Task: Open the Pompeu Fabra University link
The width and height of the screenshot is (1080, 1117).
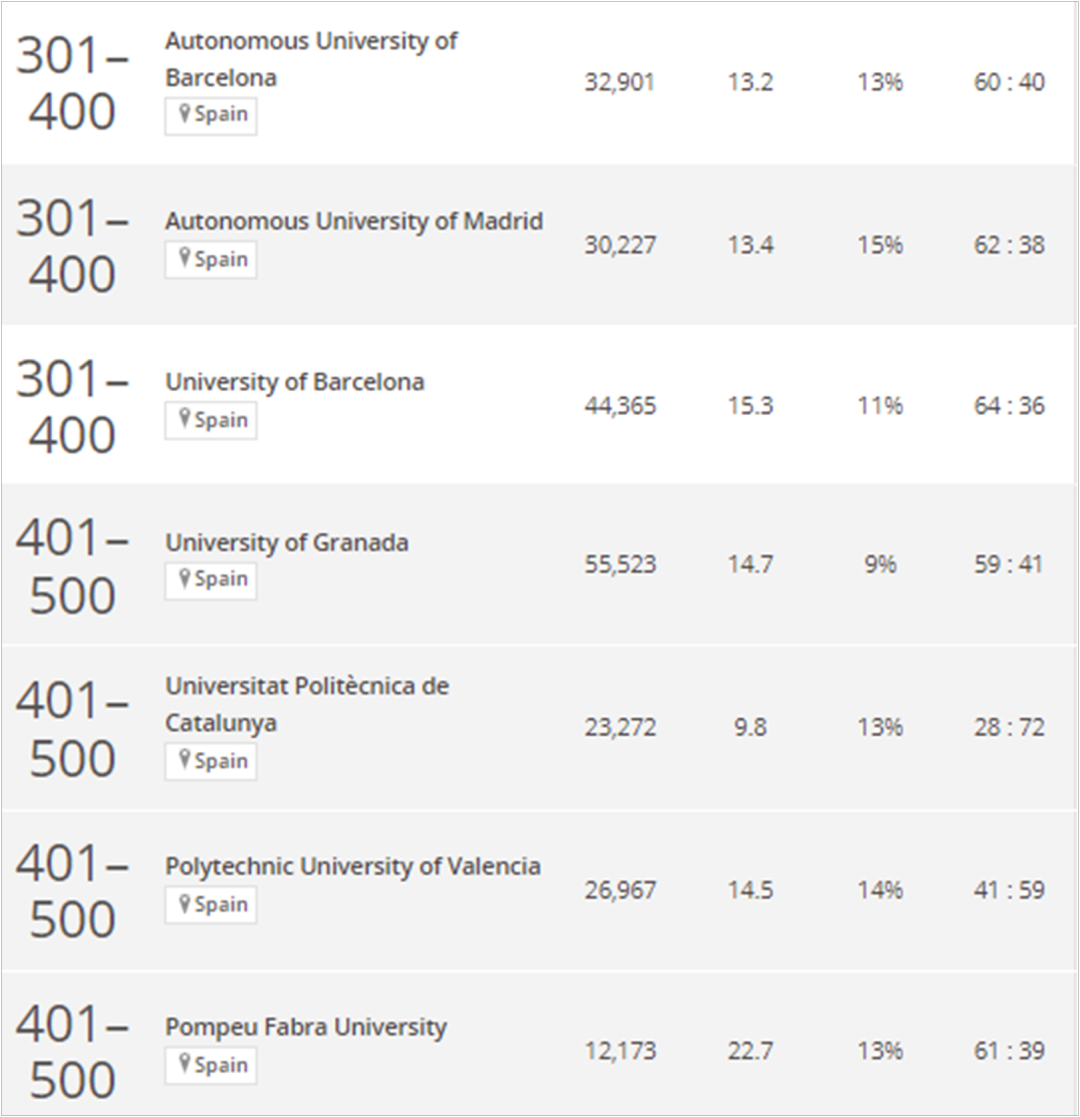Action: coord(306,1027)
